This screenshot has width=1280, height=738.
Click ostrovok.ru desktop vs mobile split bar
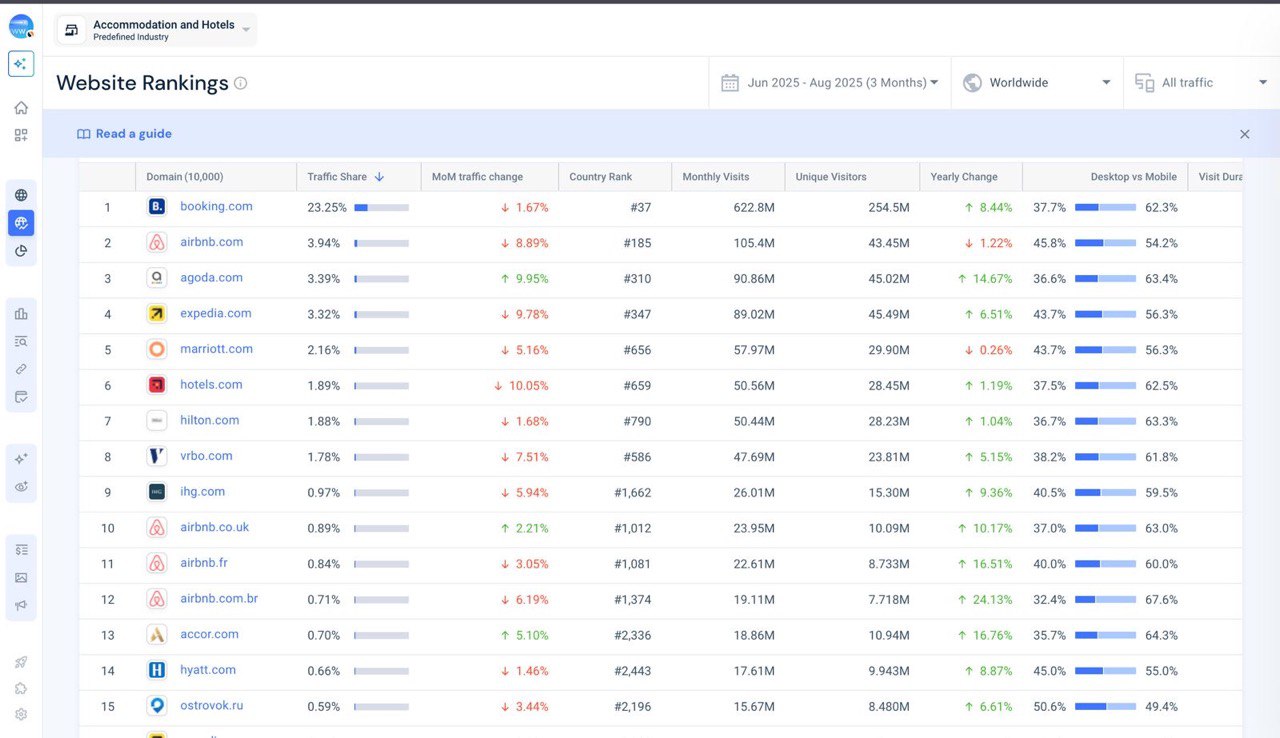(x=1105, y=707)
